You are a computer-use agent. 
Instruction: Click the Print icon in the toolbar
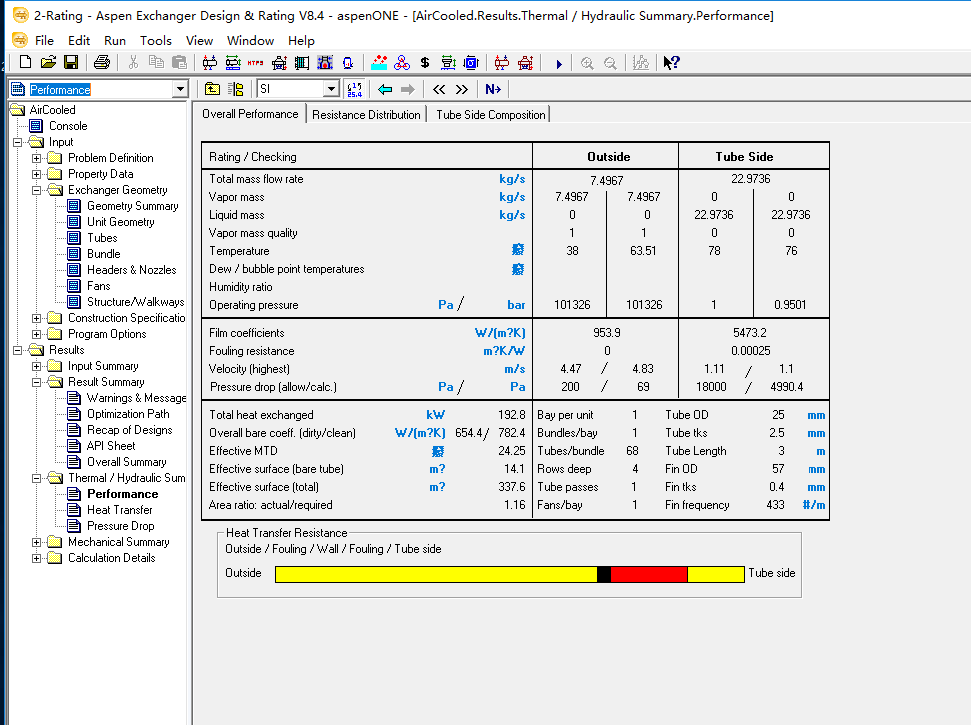(x=101, y=63)
